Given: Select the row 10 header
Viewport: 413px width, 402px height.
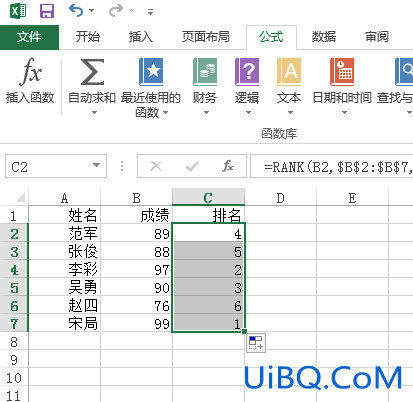Looking at the screenshot, I should point(14,378).
